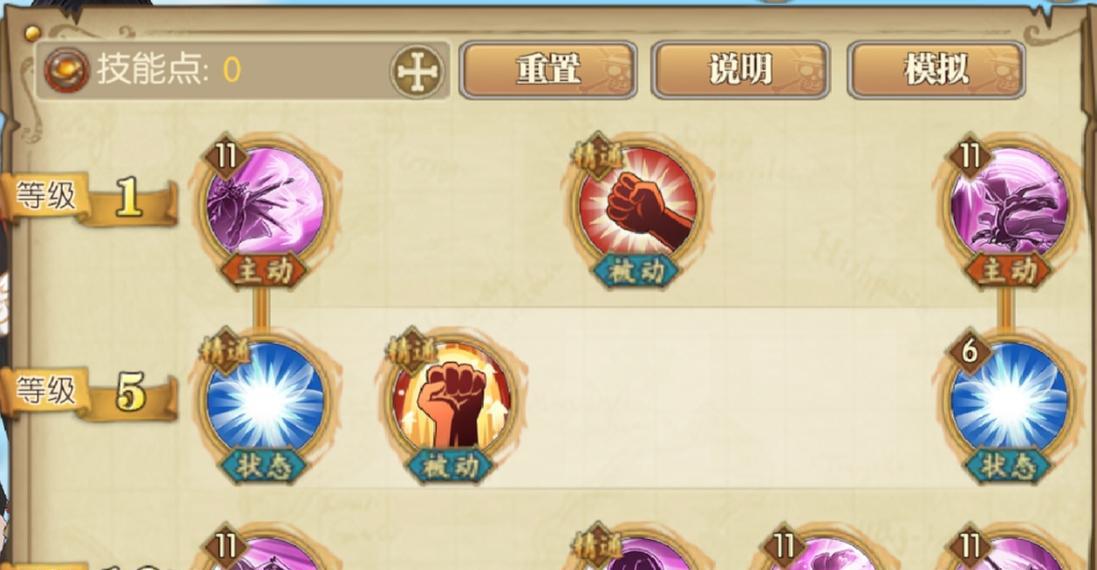Tap the 主动 label under left level 1 skill
1097x570 pixels.
pyautogui.click(x=263, y=270)
